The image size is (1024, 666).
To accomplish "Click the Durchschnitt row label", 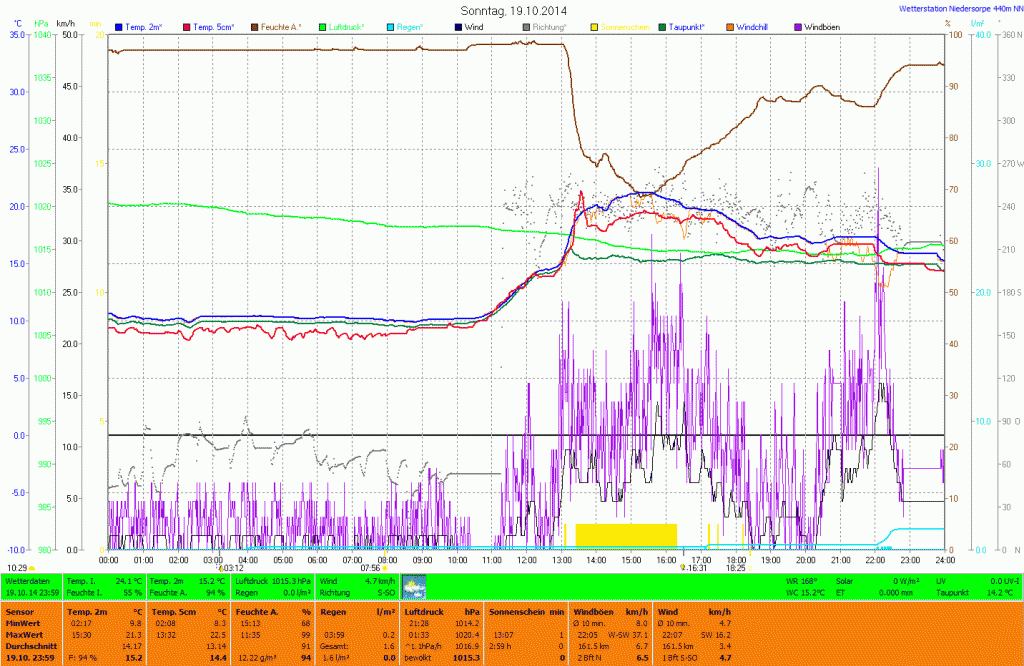I will point(30,646).
